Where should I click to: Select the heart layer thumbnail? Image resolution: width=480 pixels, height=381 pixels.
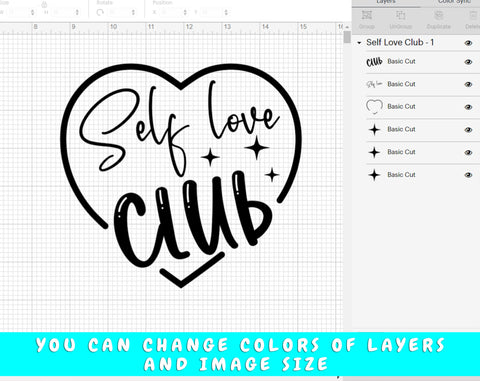pos(374,107)
